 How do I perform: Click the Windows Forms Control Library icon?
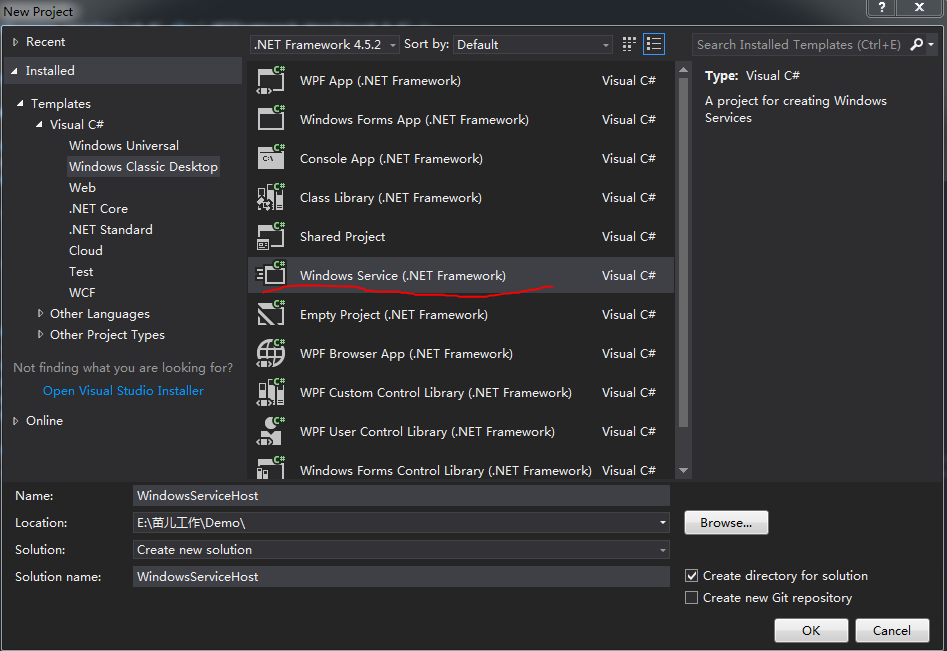click(x=271, y=468)
